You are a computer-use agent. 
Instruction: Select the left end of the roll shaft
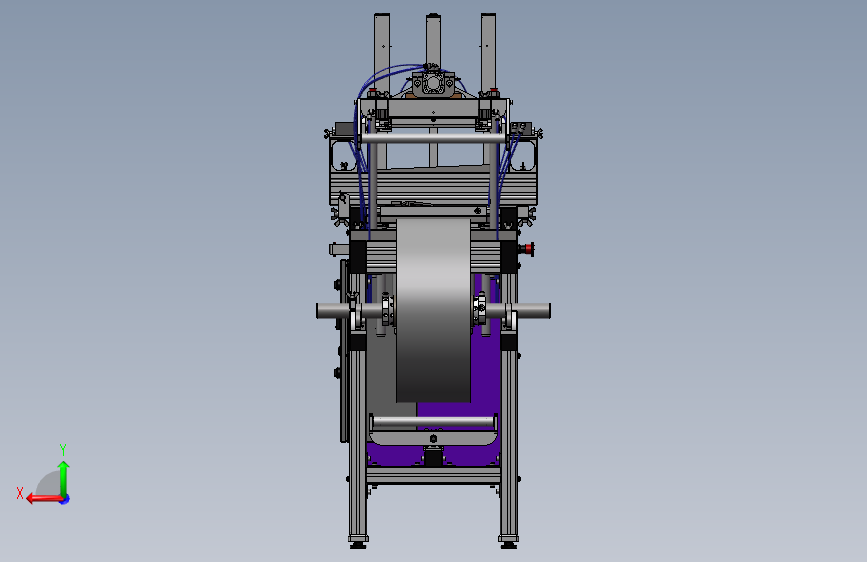click(333, 310)
